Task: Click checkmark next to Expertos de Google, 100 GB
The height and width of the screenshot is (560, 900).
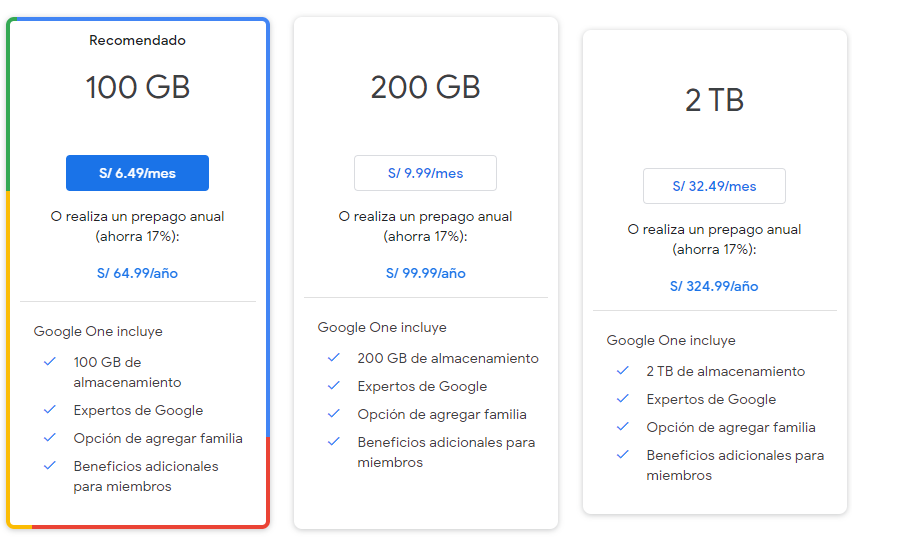Action: [50, 410]
